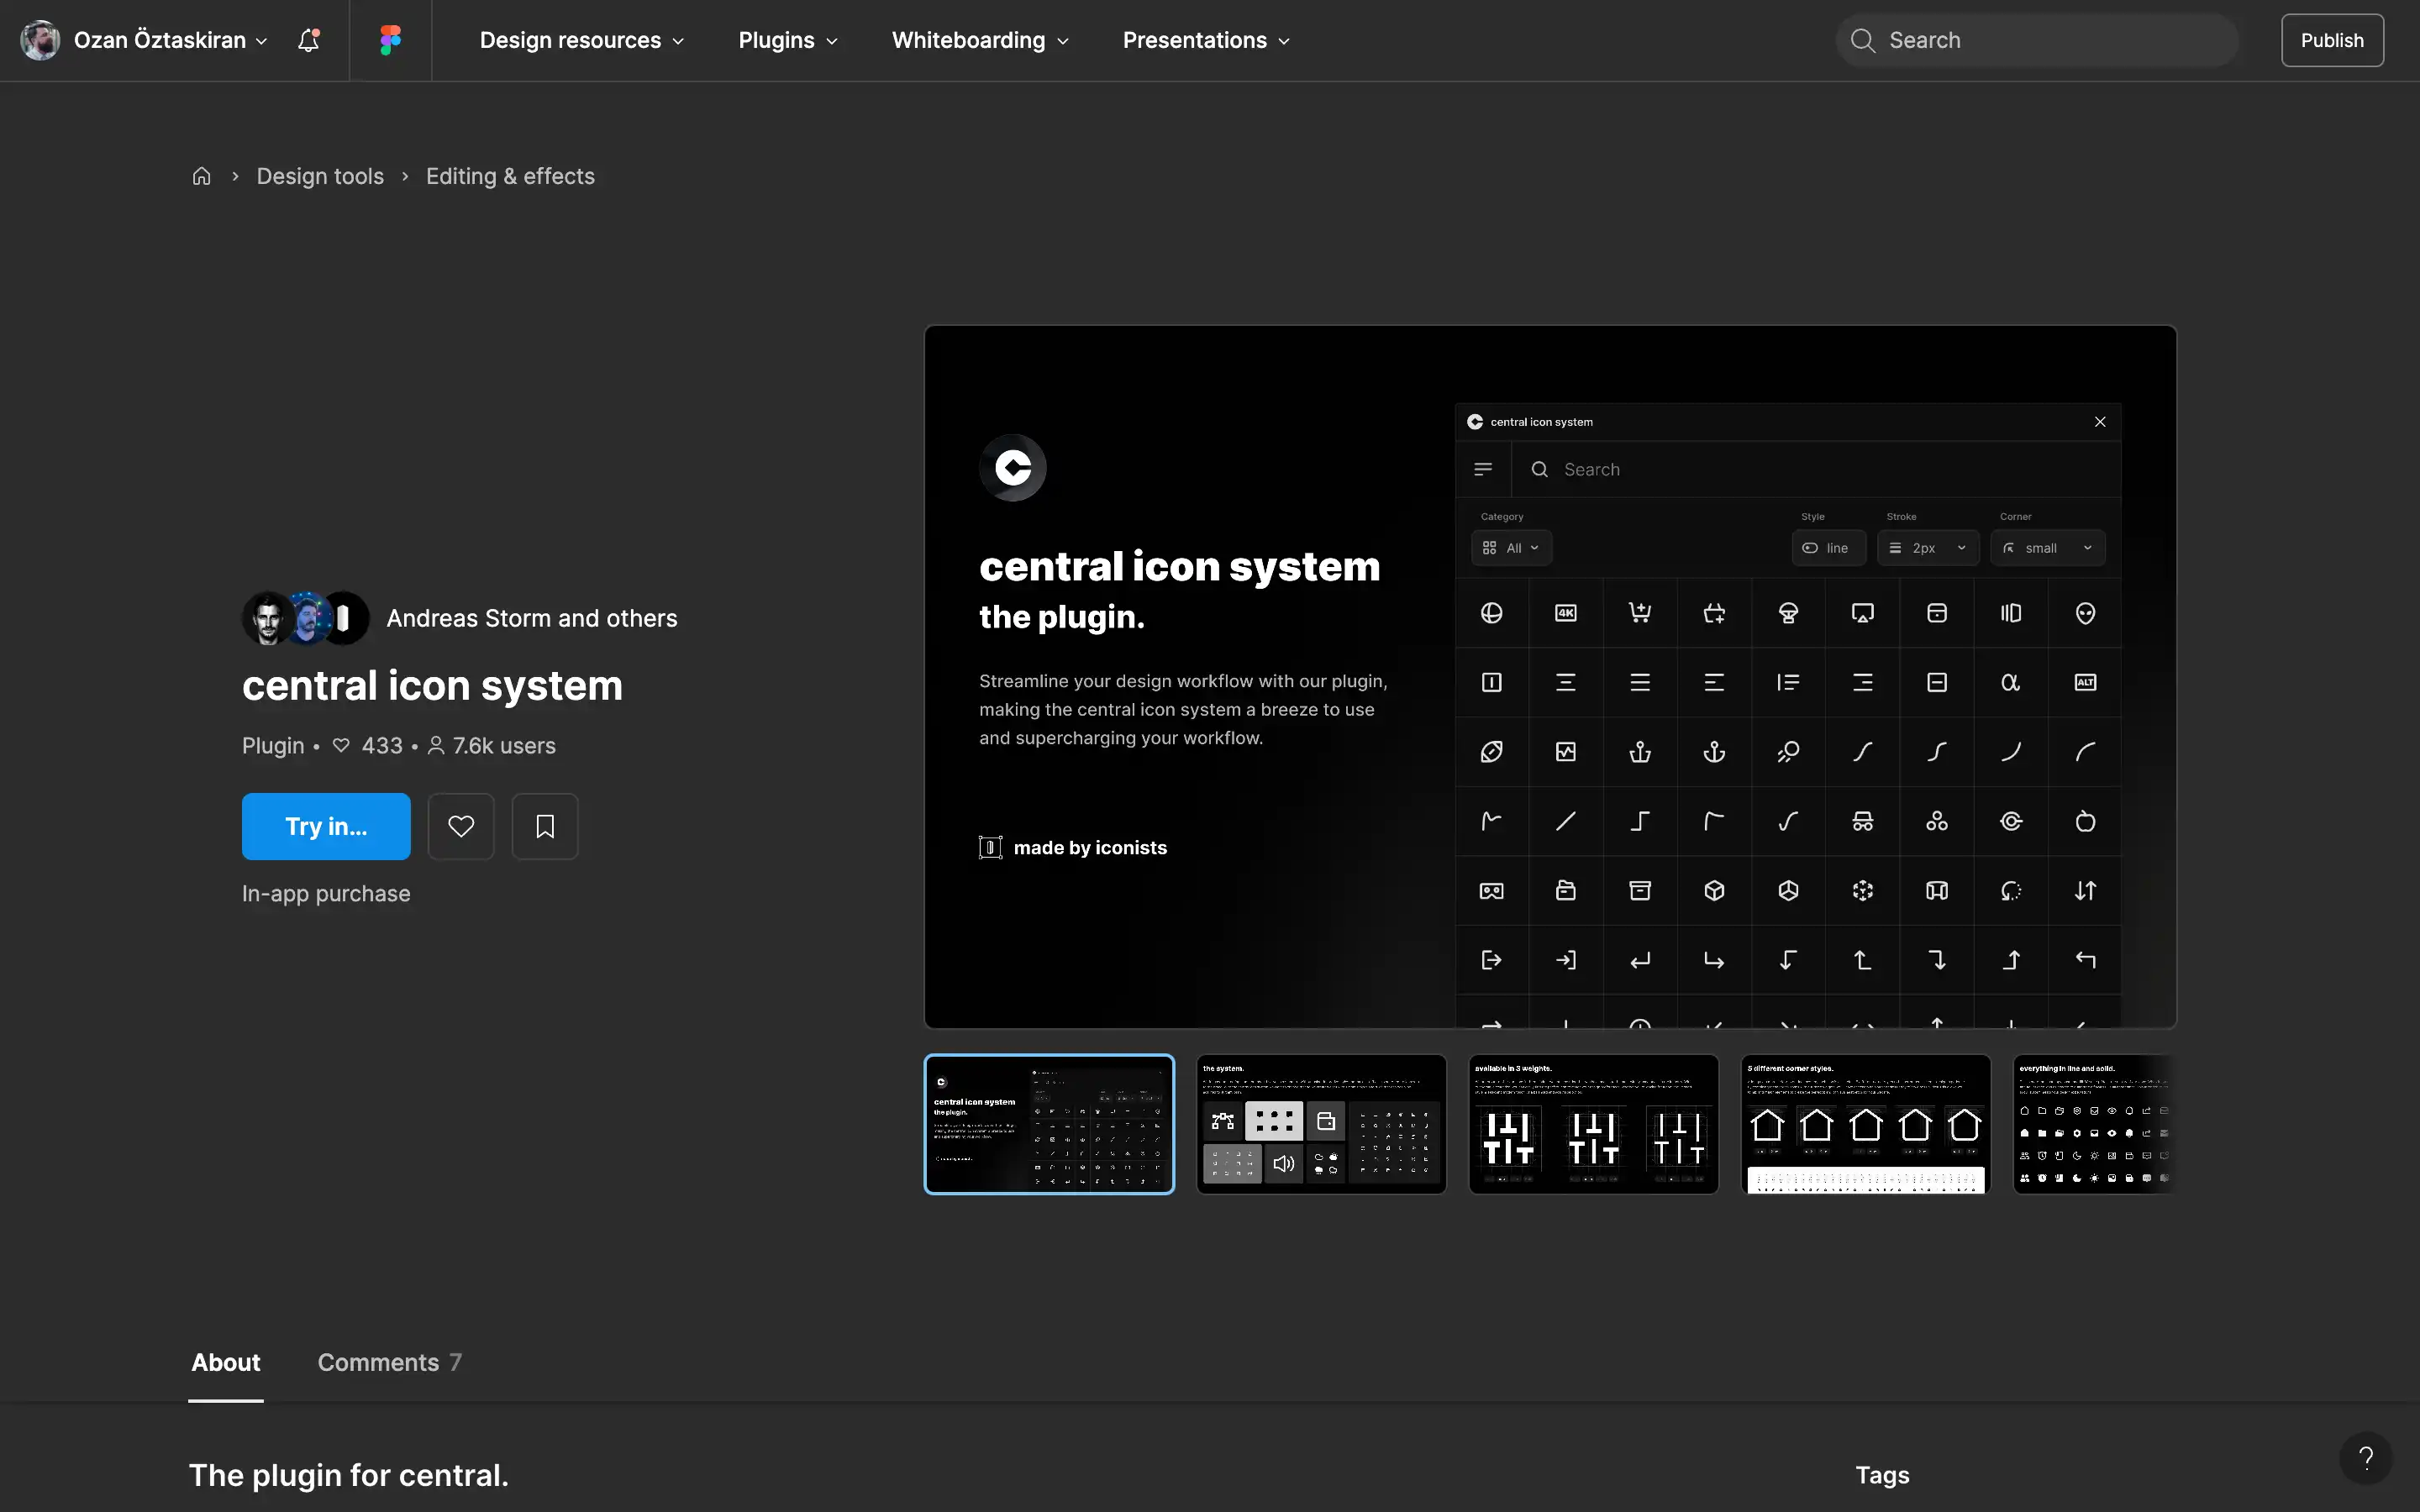Screen dimensions: 2420x1512
Task: Click the airplay screen icon in grid
Action: (x=1863, y=613)
